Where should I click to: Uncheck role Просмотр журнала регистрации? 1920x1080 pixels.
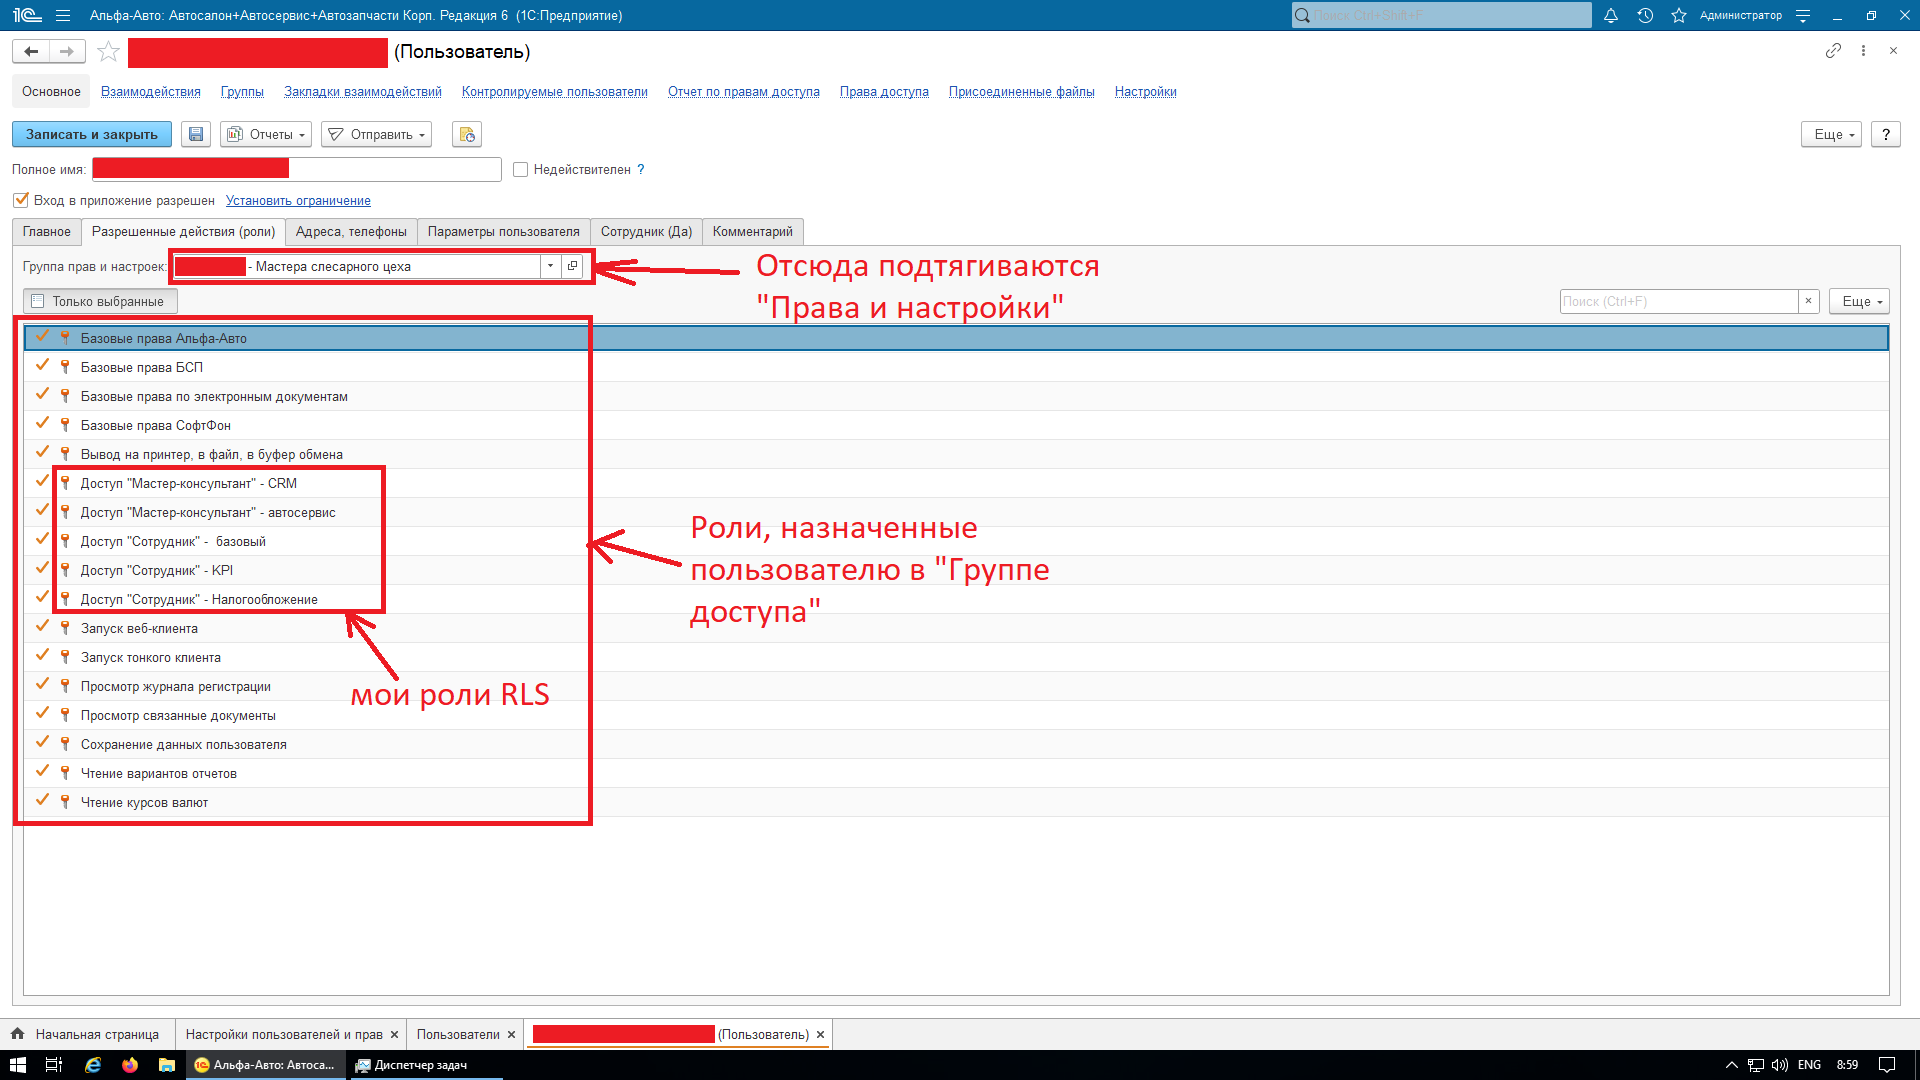pos(42,685)
